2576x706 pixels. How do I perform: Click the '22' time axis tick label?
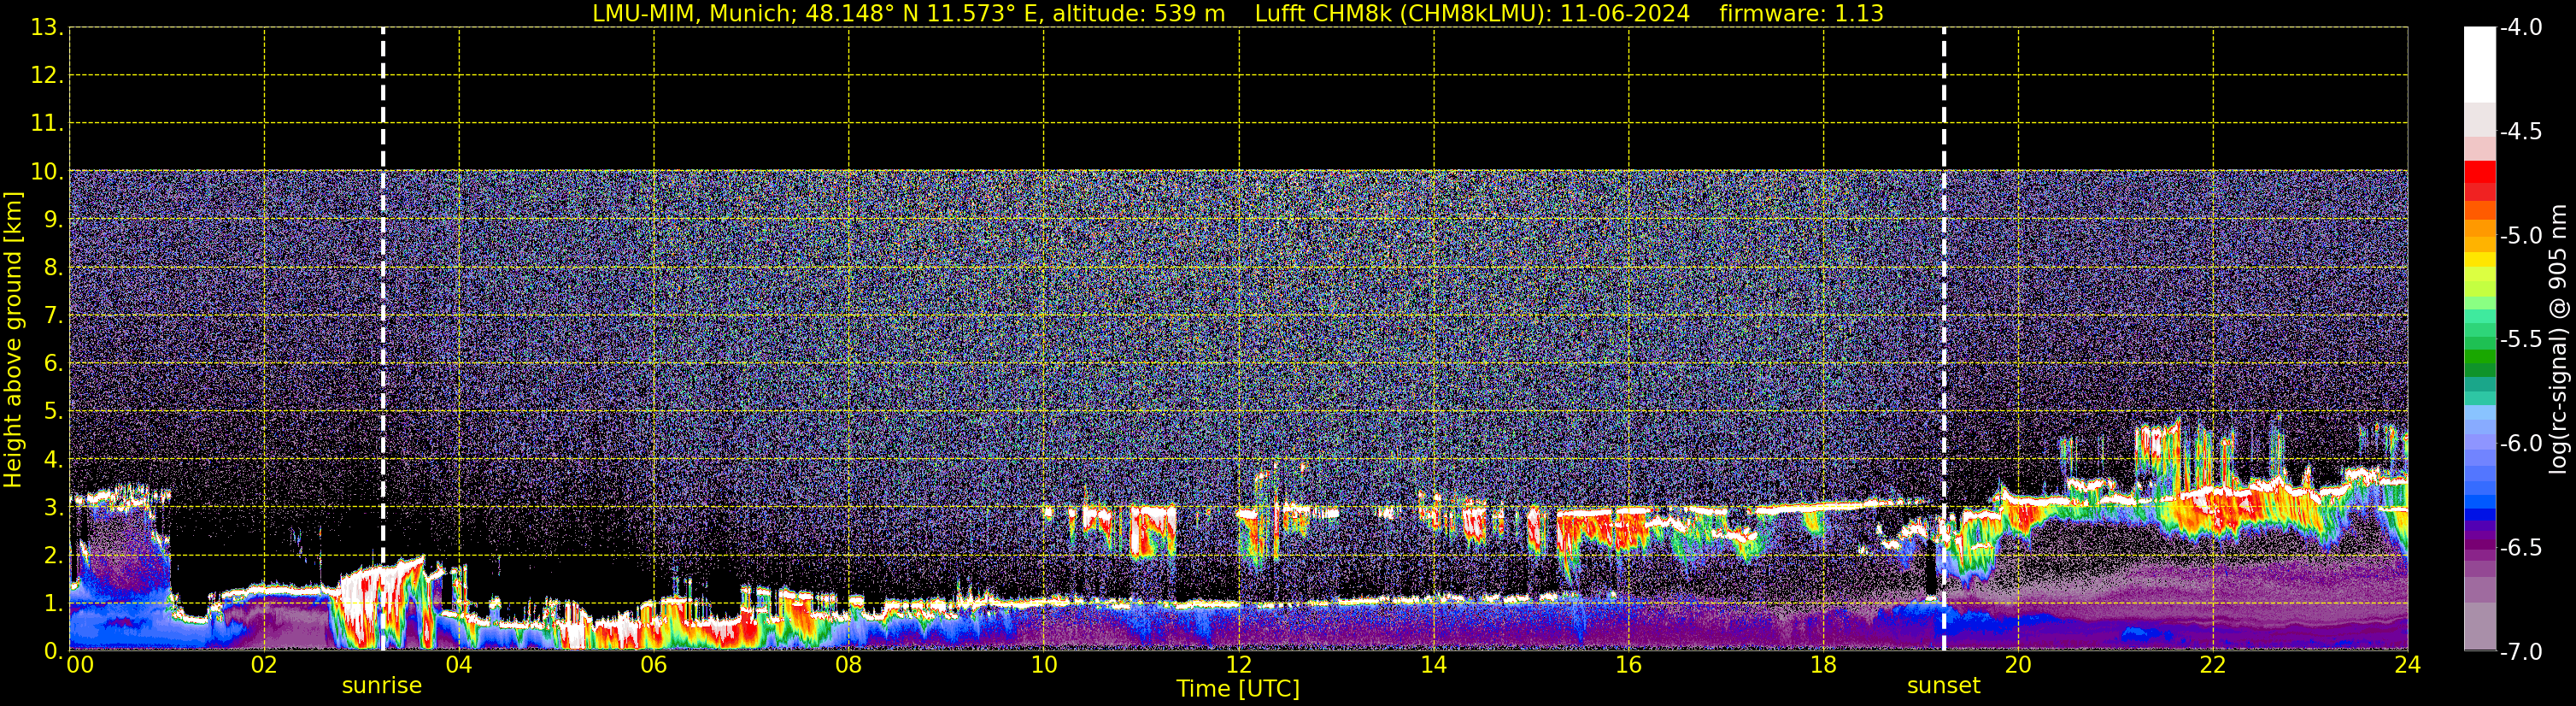pos(2213,665)
